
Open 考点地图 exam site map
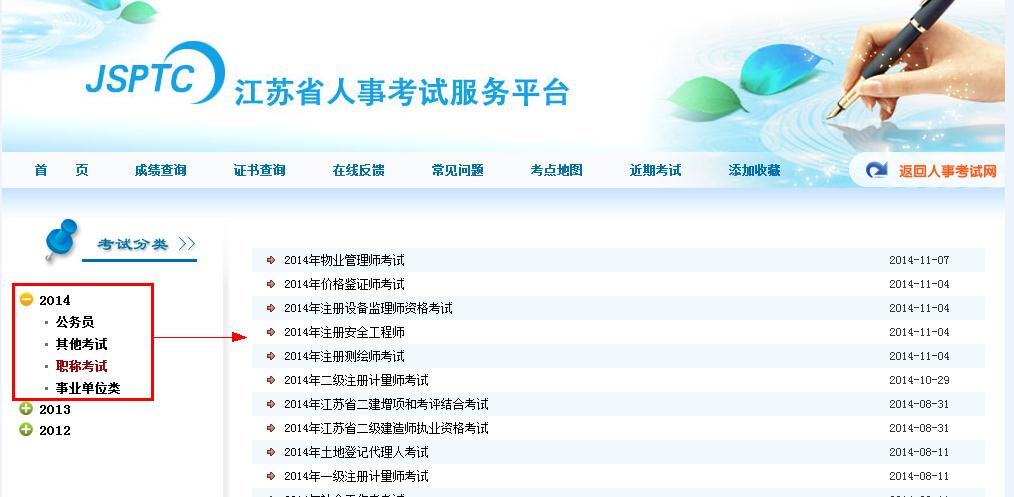[x=556, y=171]
